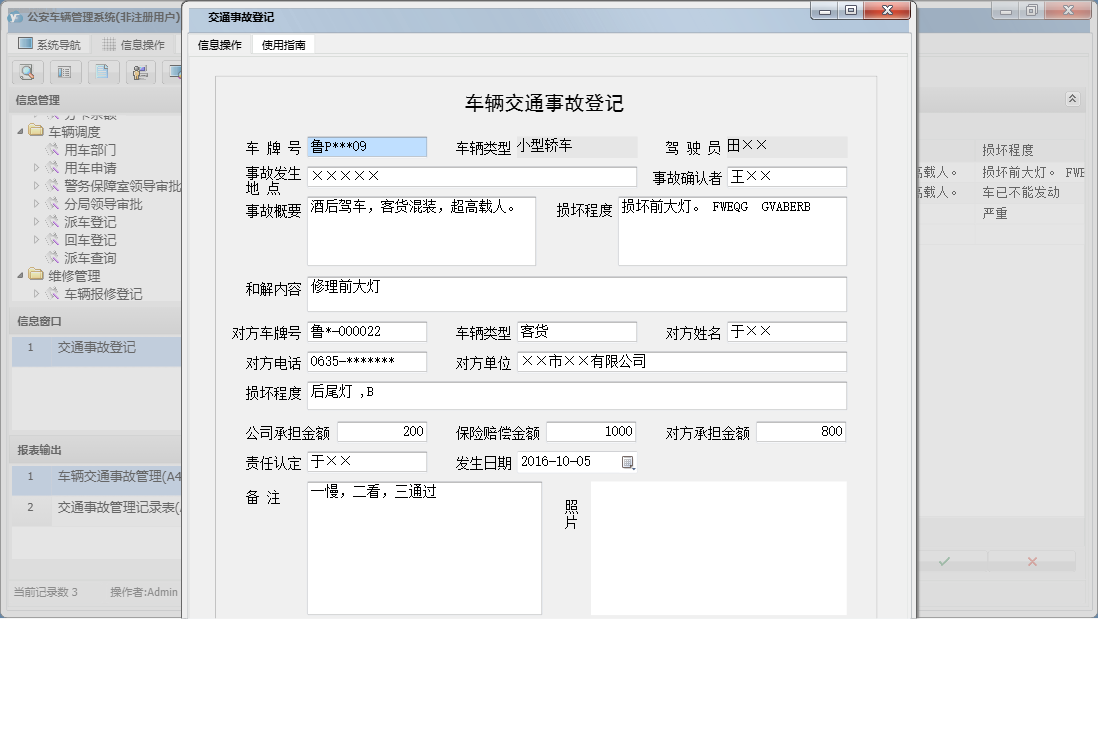Click the user settings toolbar icon
This screenshot has width=1098, height=745.
140,71
